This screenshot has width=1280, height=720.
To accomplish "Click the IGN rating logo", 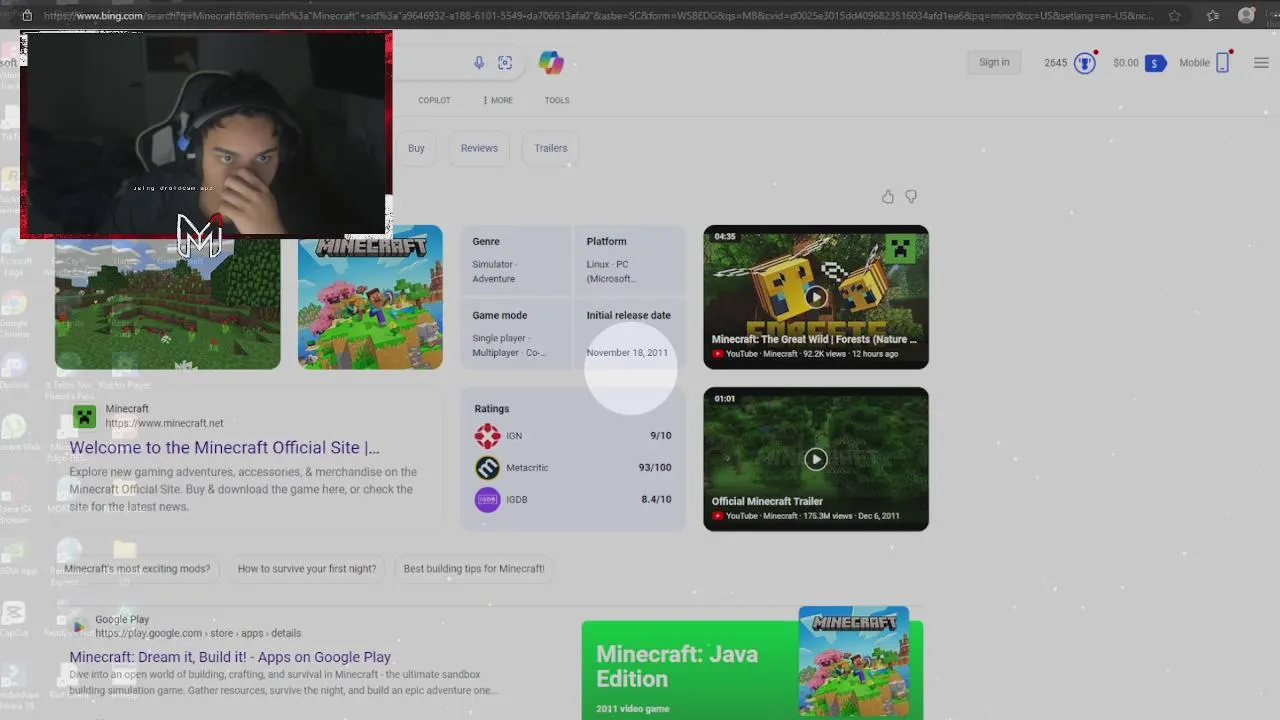I will pyautogui.click(x=487, y=436).
